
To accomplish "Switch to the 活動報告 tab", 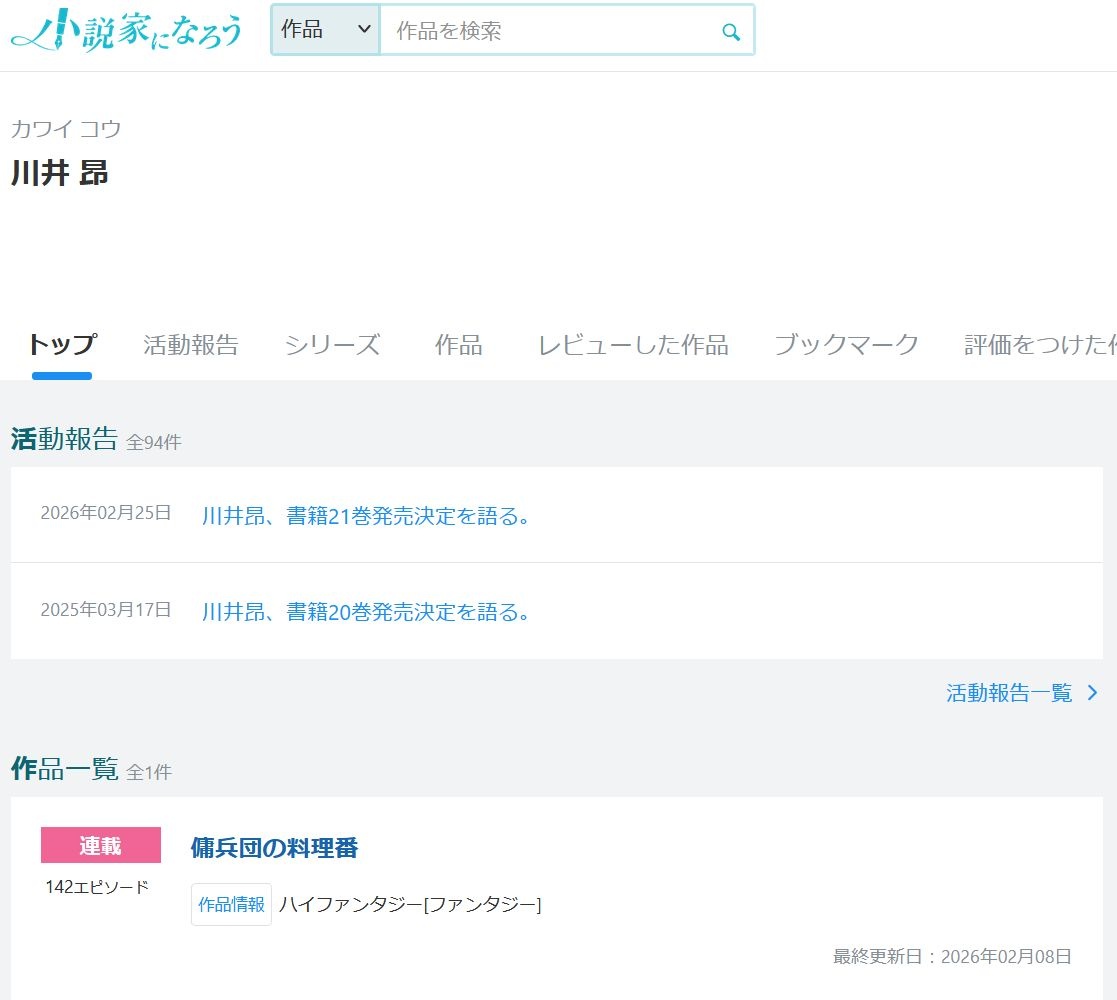I will coord(191,345).
